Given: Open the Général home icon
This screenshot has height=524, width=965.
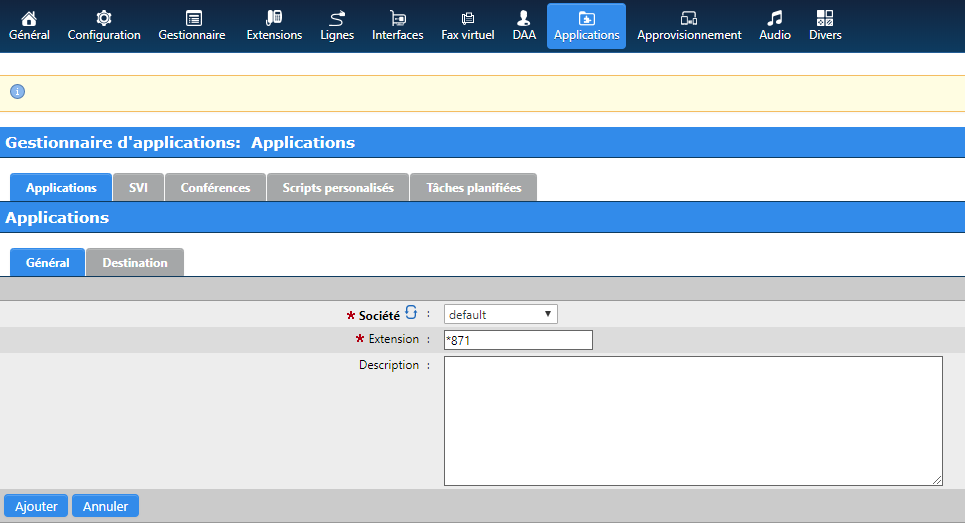Looking at the screenshot, I should pos(29,18).
